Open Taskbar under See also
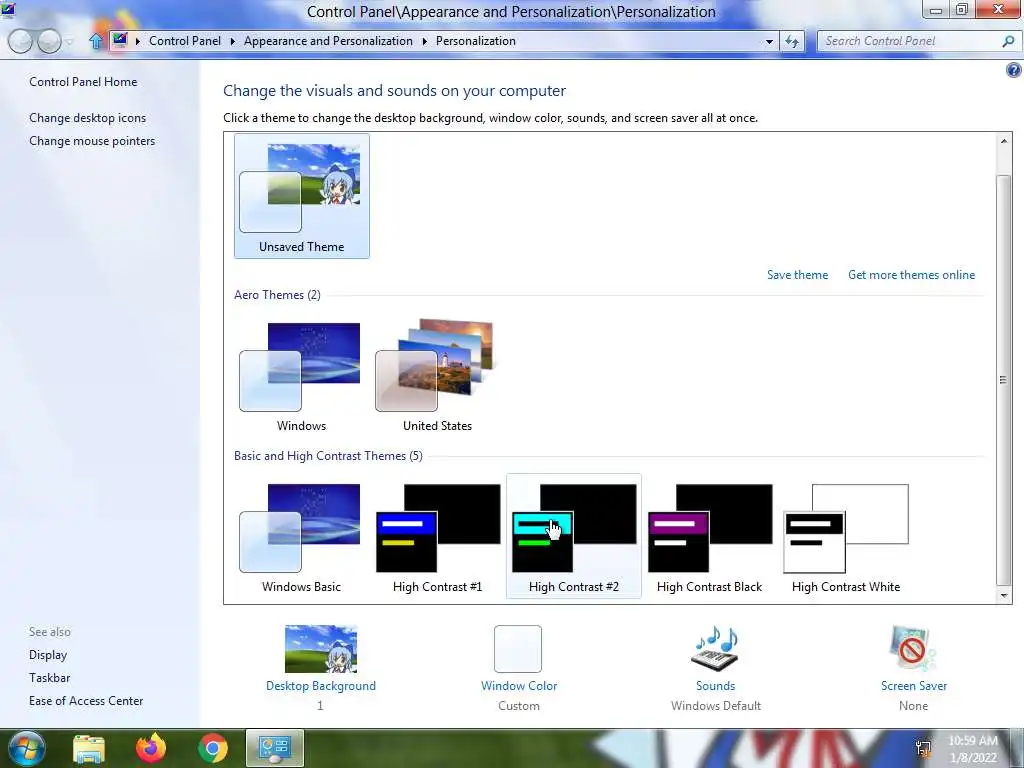The width and height of the screenshot is (1024, 768). point(50,678)
